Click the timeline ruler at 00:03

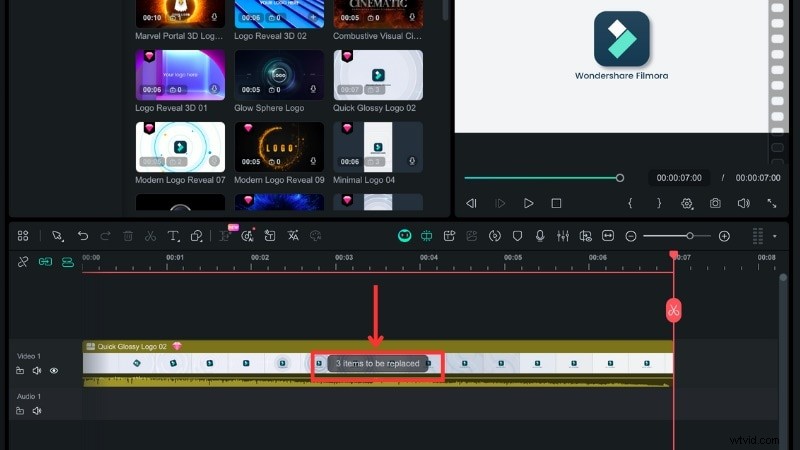coord(344,258)
